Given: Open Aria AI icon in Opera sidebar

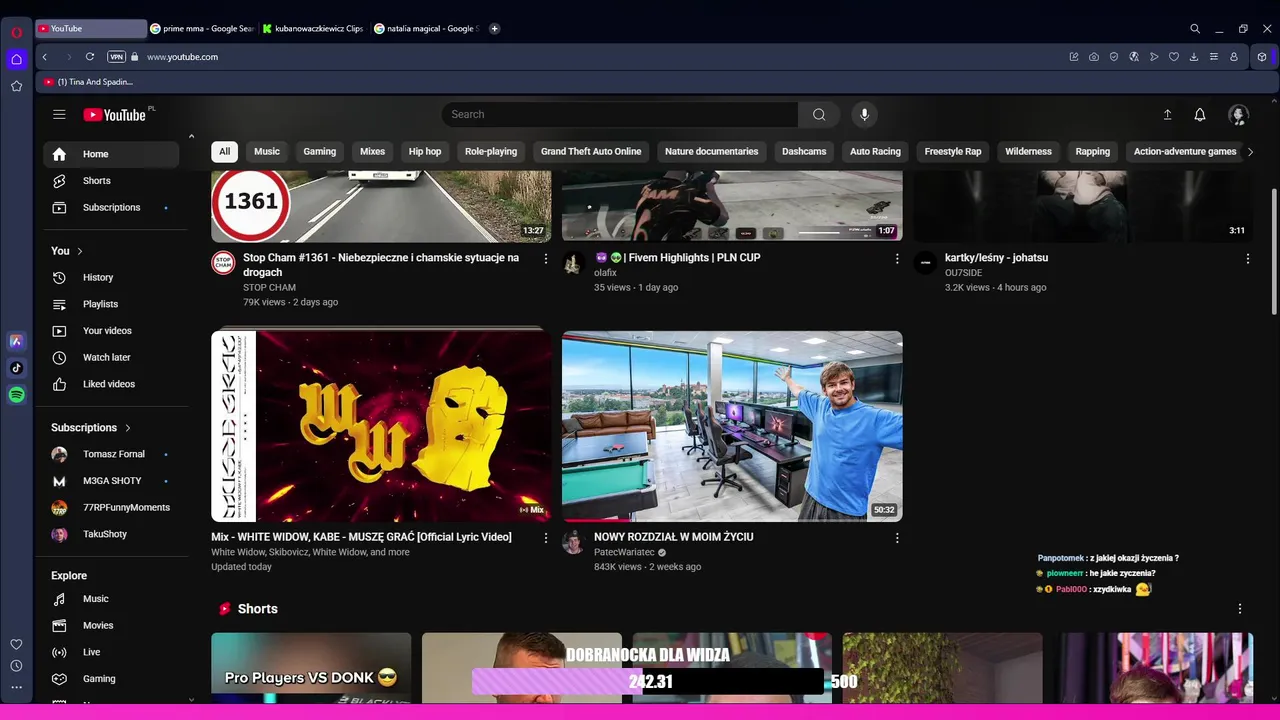Looking at the screenshot, I should [16, 341].
